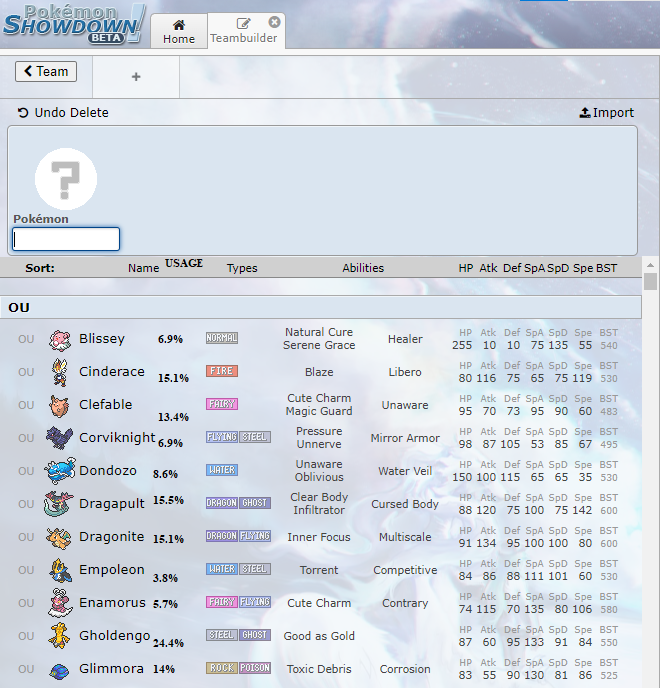Select the Clefable sprite icon
Viewport: 672px width, 688px height.
(60, 405)
